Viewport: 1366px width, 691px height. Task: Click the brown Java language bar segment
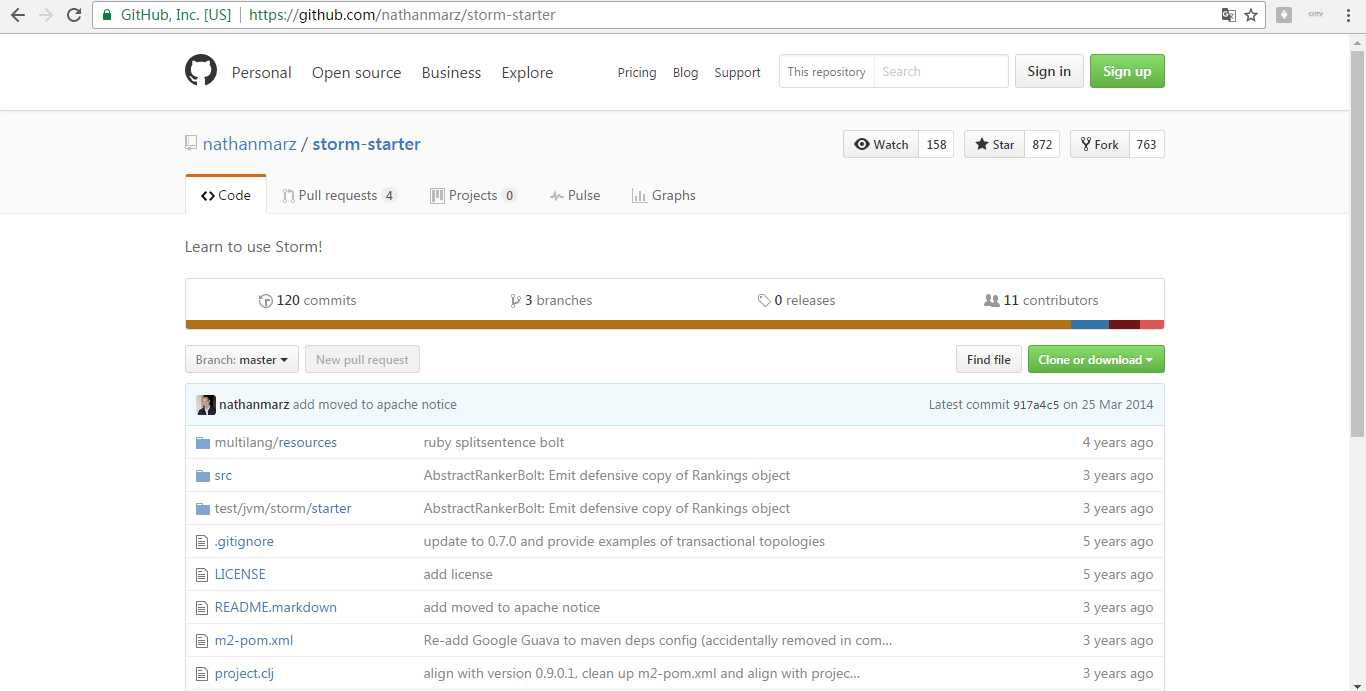(x=628, y=324)
